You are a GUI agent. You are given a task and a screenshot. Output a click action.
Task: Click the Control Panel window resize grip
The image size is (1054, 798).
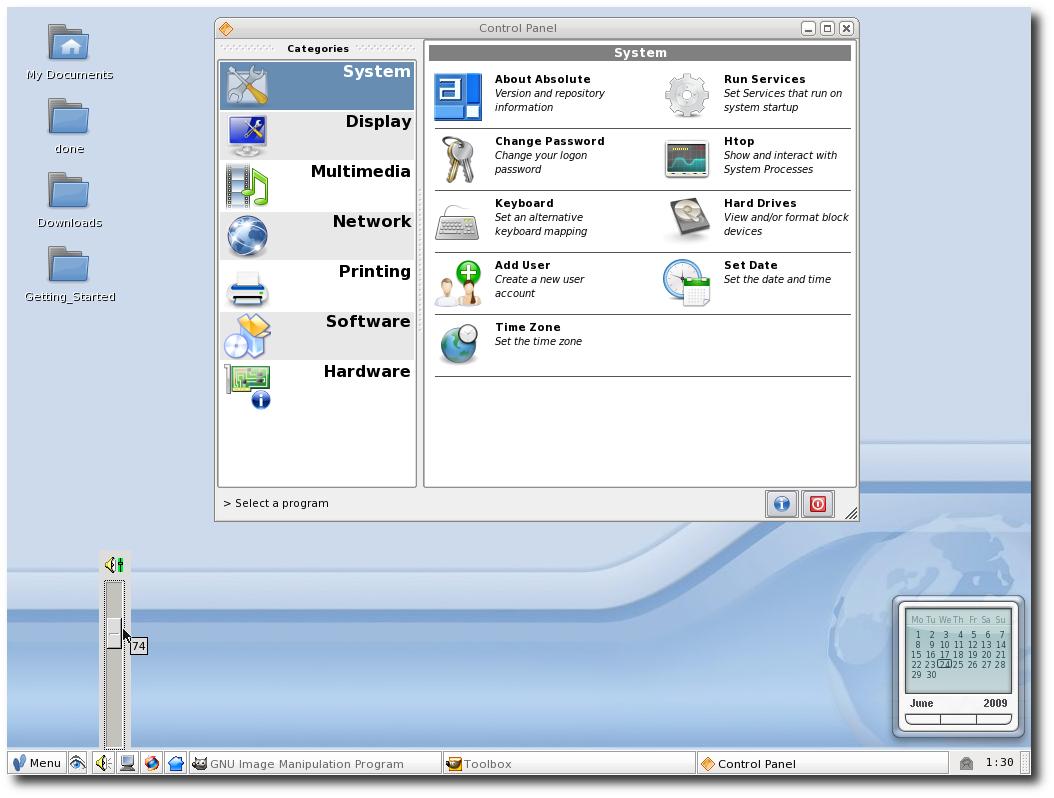pos(851,514)
